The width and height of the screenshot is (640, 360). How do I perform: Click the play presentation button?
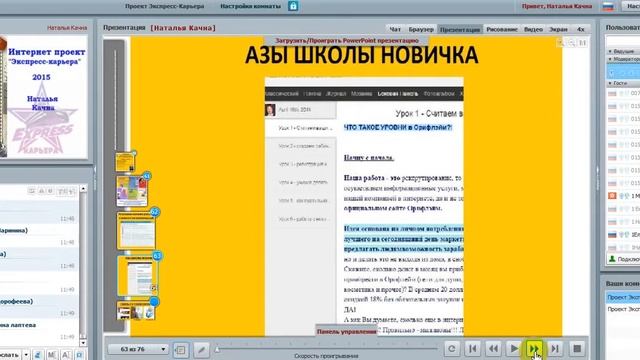pyautogui.click(x=513, y=349)
